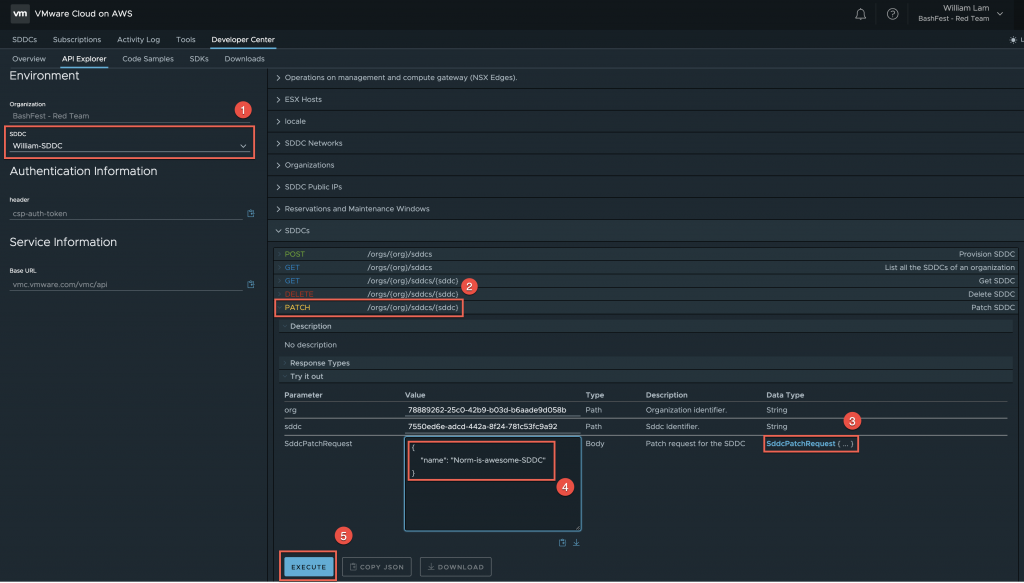Screen dimensions: 1024x583
Task: Copy the Base URL value
Action: pyautogui.click(x=251, y=285)
